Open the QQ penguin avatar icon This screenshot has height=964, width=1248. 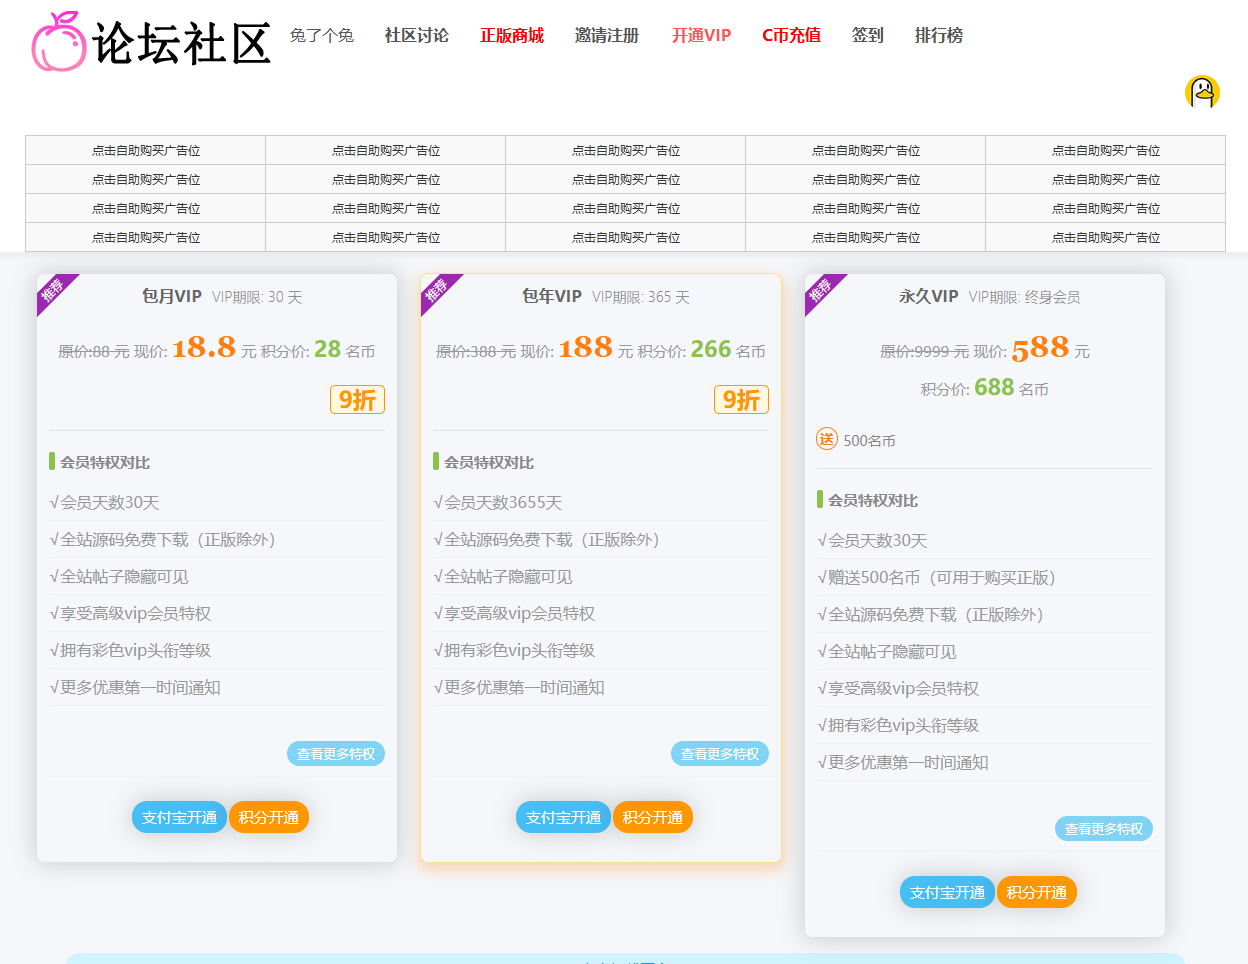pyautogui.click(x=1202, y=92)
